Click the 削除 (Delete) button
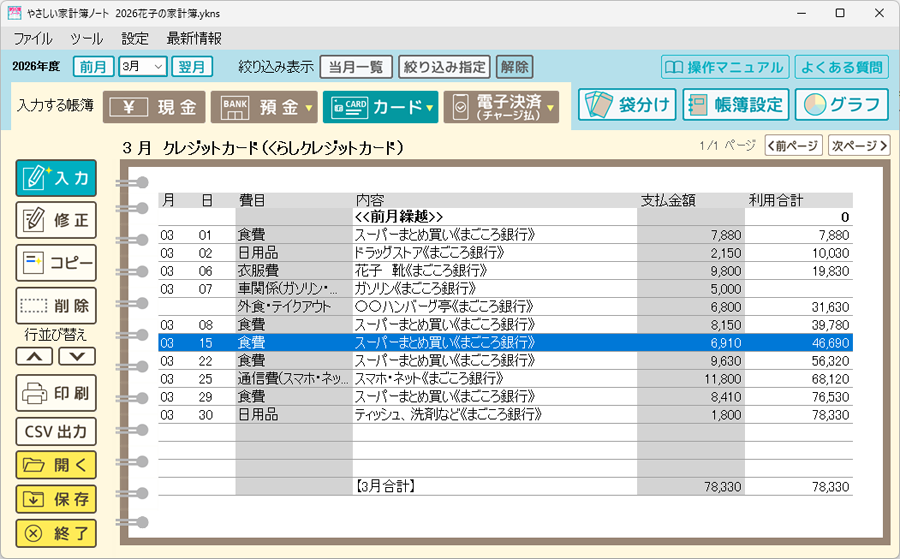Image resolution: width=900 pixels, height=559 pixels. point(56,305)
